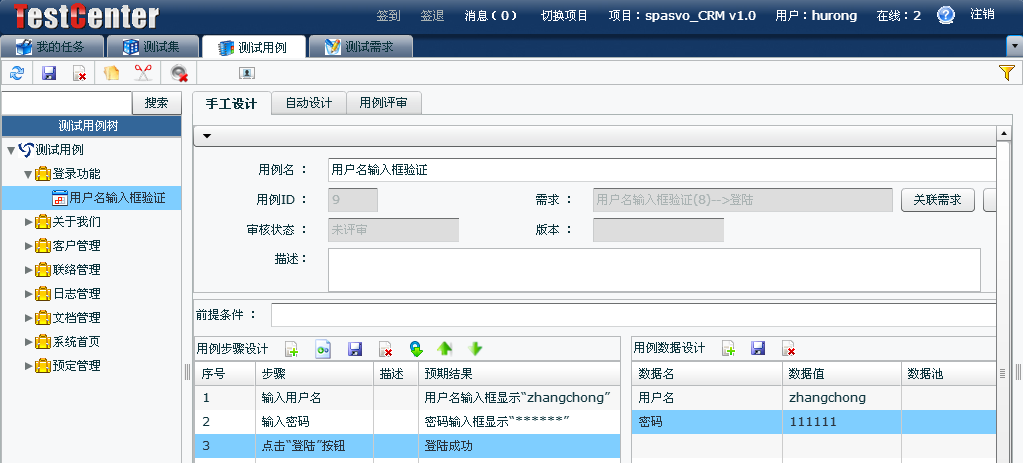Open the 测试需求 tab
Viewport: 1023px width, 463px height.
click(x=359, y=47)
